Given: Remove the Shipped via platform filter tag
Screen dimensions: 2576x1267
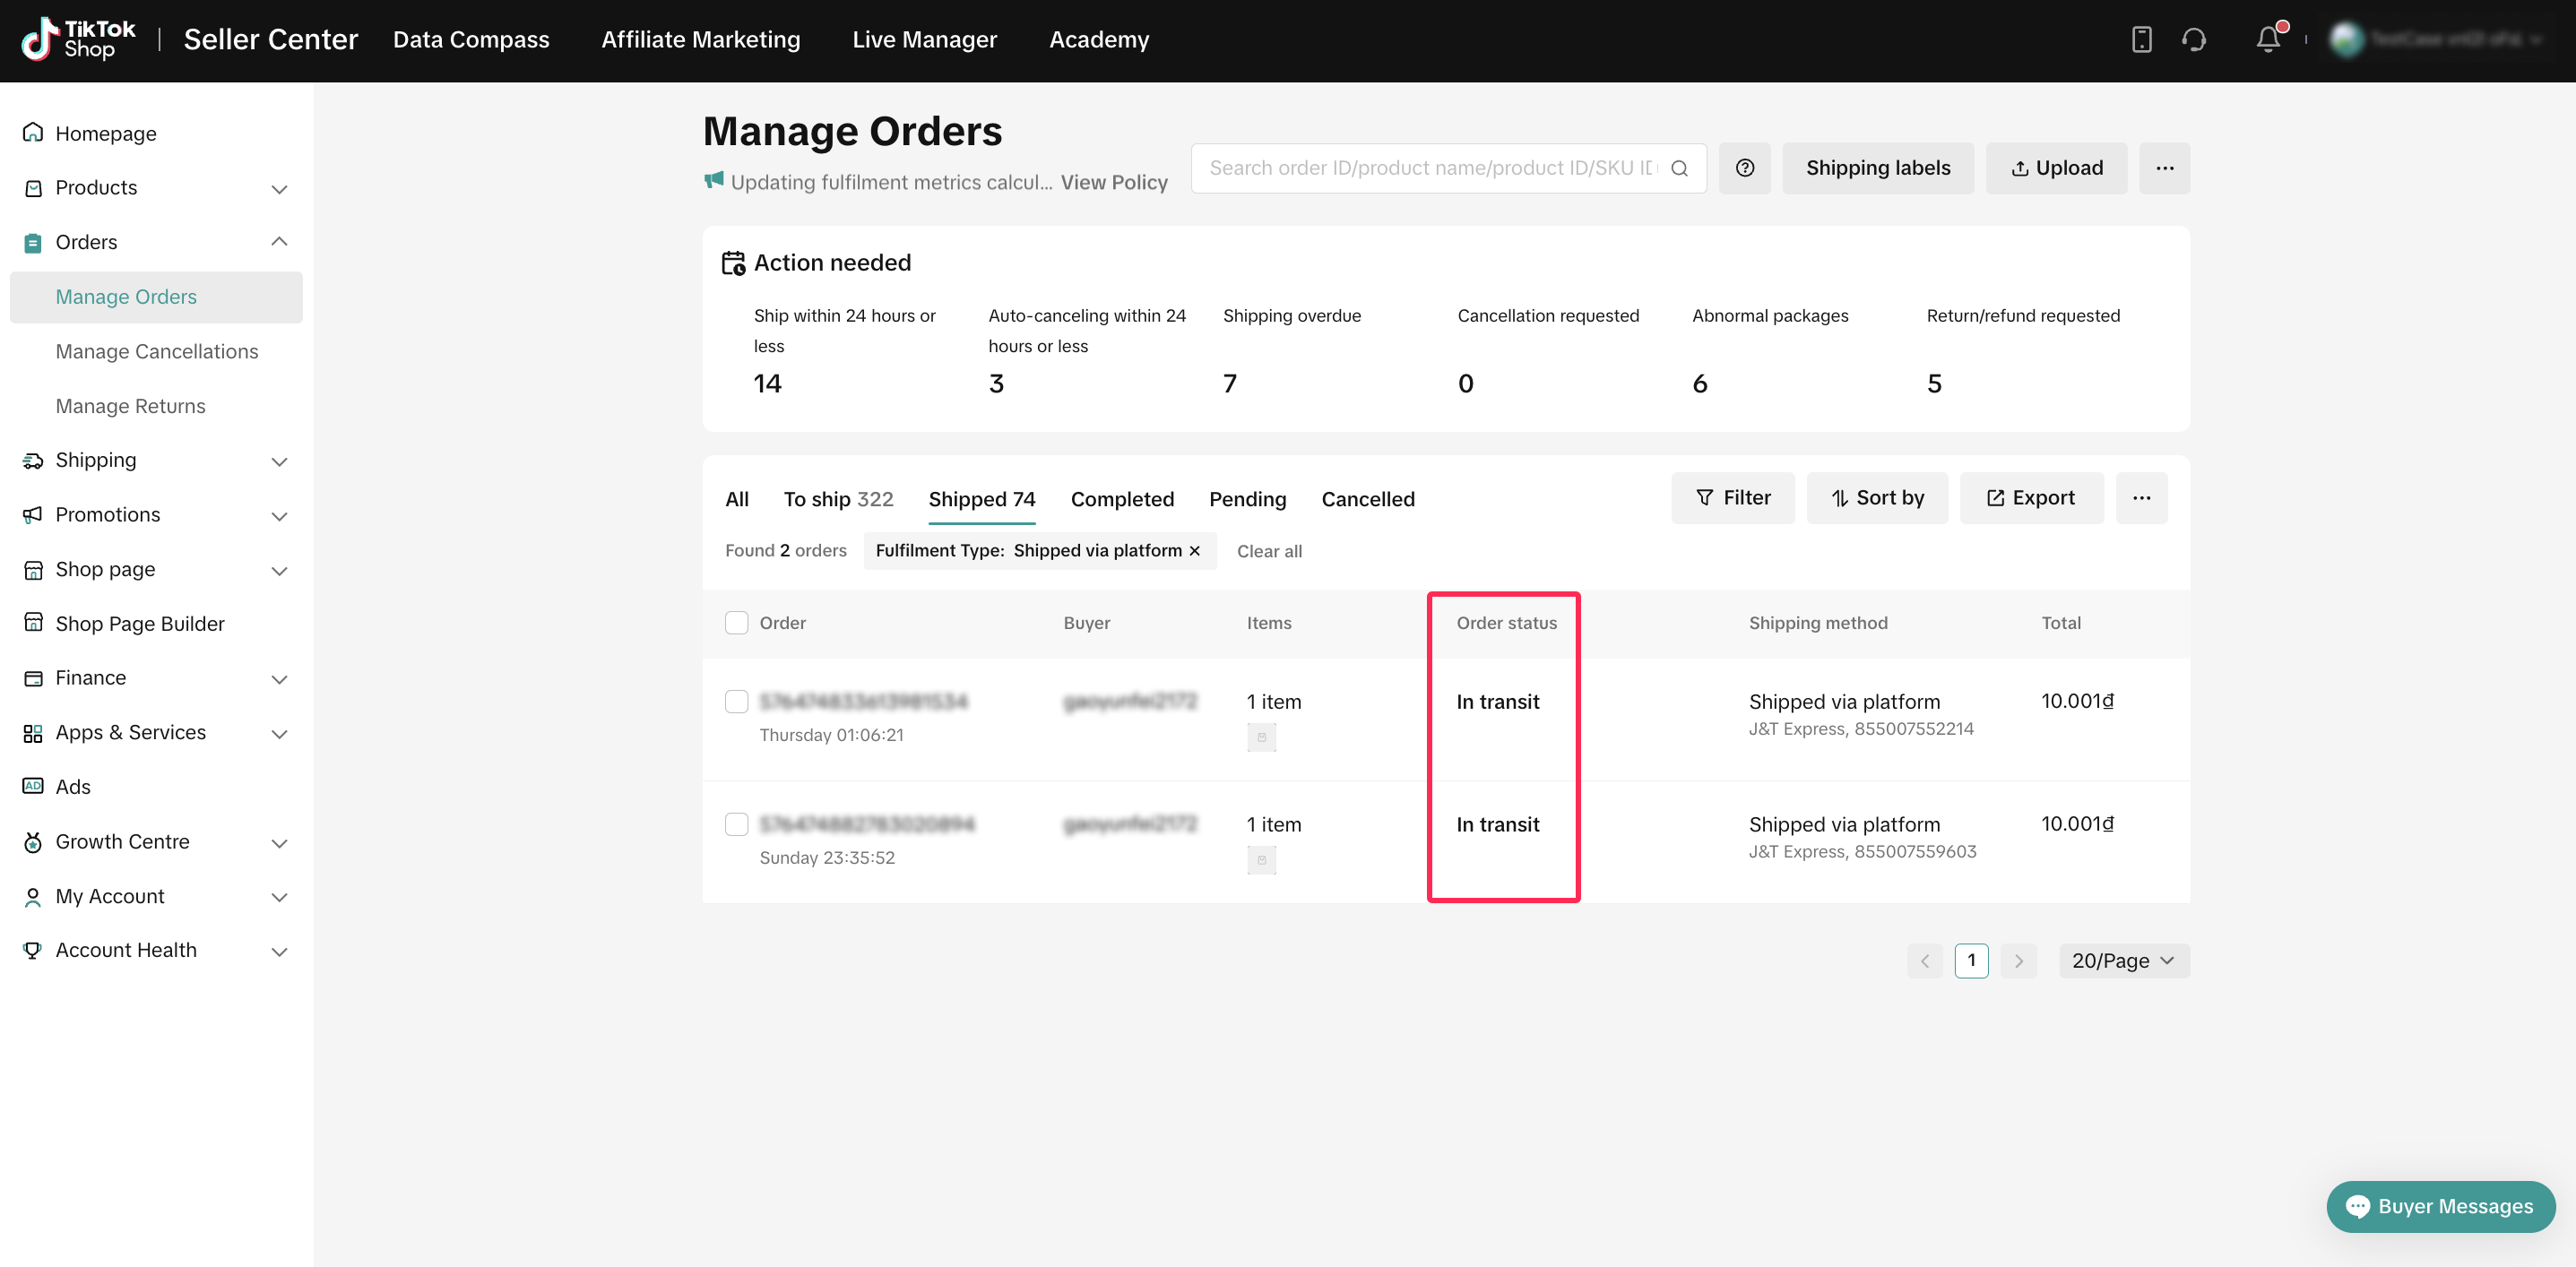Looking at the screenshot, I should pos(1194,551).
